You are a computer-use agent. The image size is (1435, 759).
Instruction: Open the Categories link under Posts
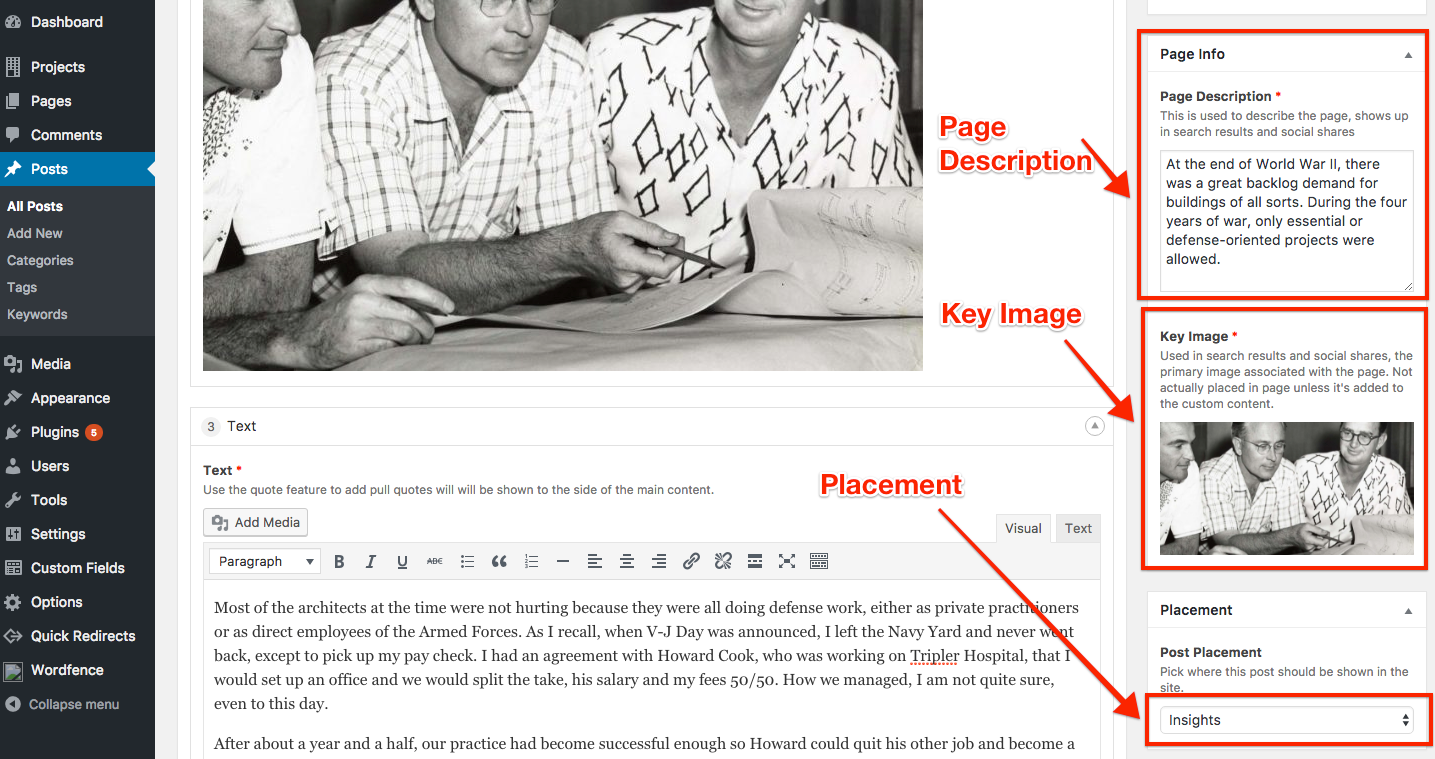click(40, 260)
